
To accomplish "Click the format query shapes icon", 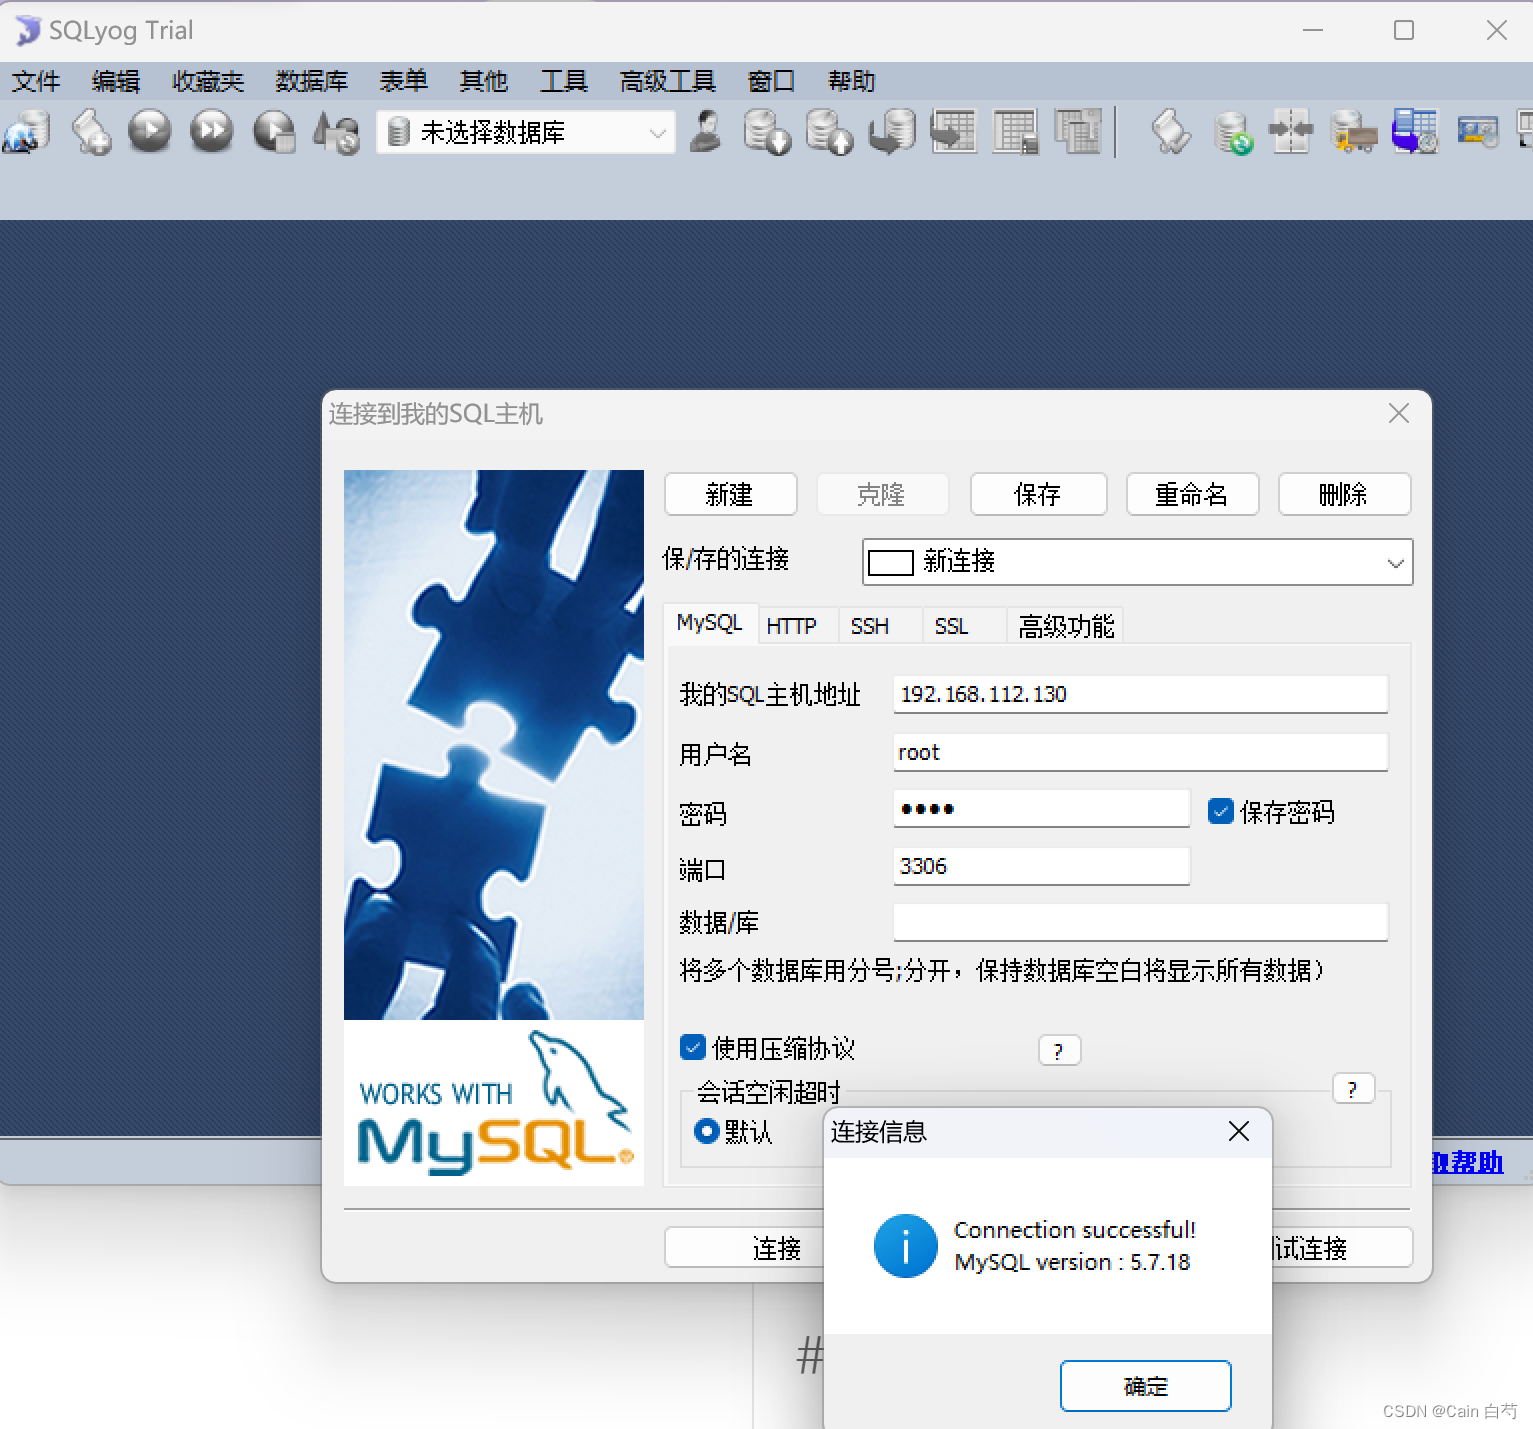I will point(336,132).
